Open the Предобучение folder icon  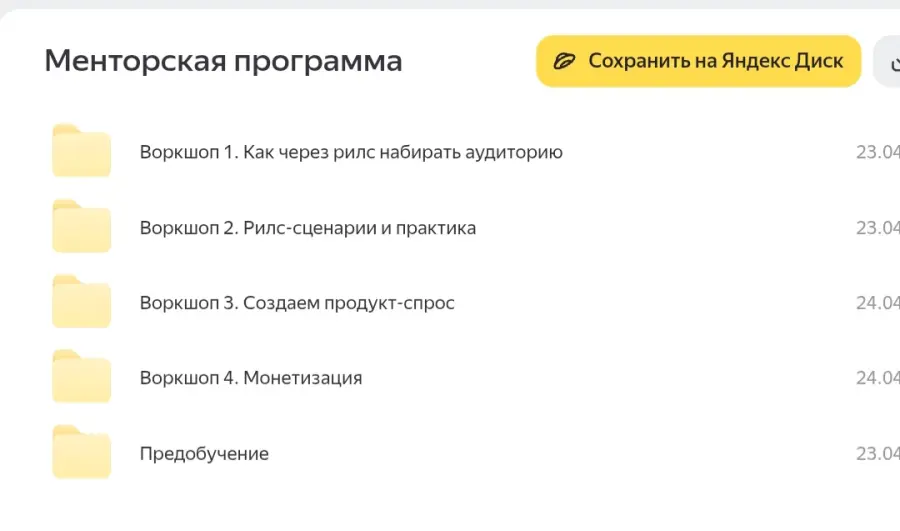pyautogui.click(x=81, y=453)
